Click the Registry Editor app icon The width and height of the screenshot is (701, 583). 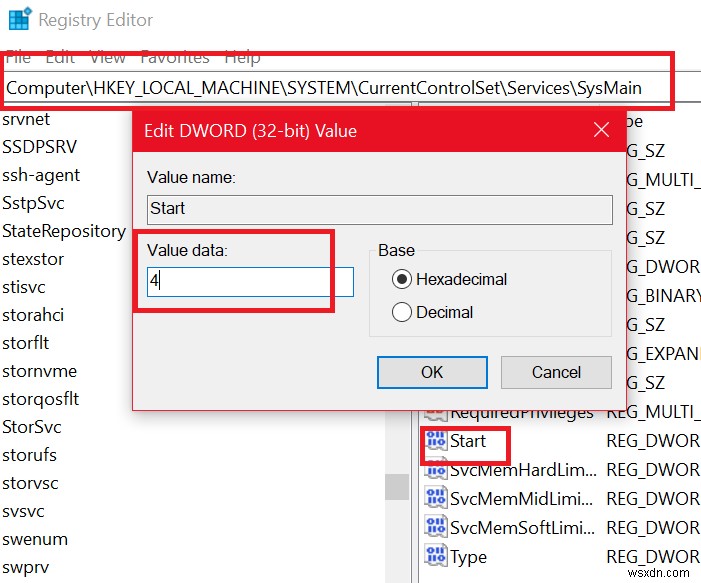[20, 19]
